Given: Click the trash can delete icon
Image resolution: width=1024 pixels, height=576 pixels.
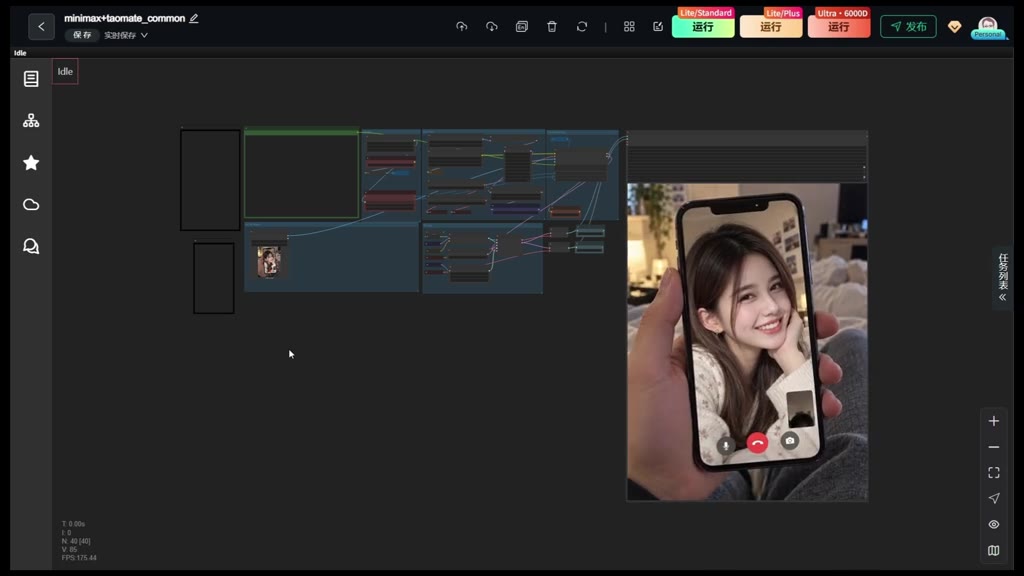Looking at the screenshot, I should tap(552, 27).
